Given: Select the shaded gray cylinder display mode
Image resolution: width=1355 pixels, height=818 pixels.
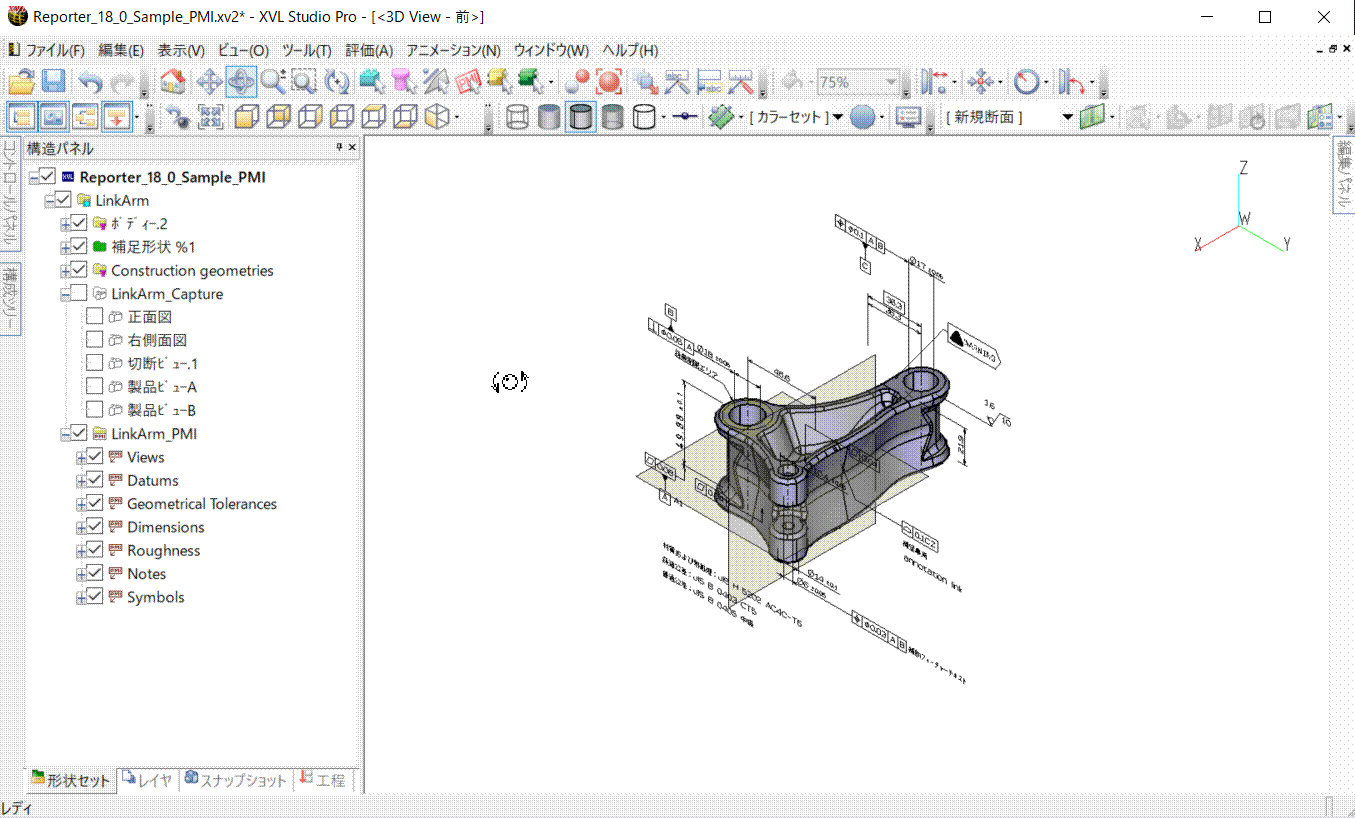Looking at the screenshot, I should [x=549, y=117].
